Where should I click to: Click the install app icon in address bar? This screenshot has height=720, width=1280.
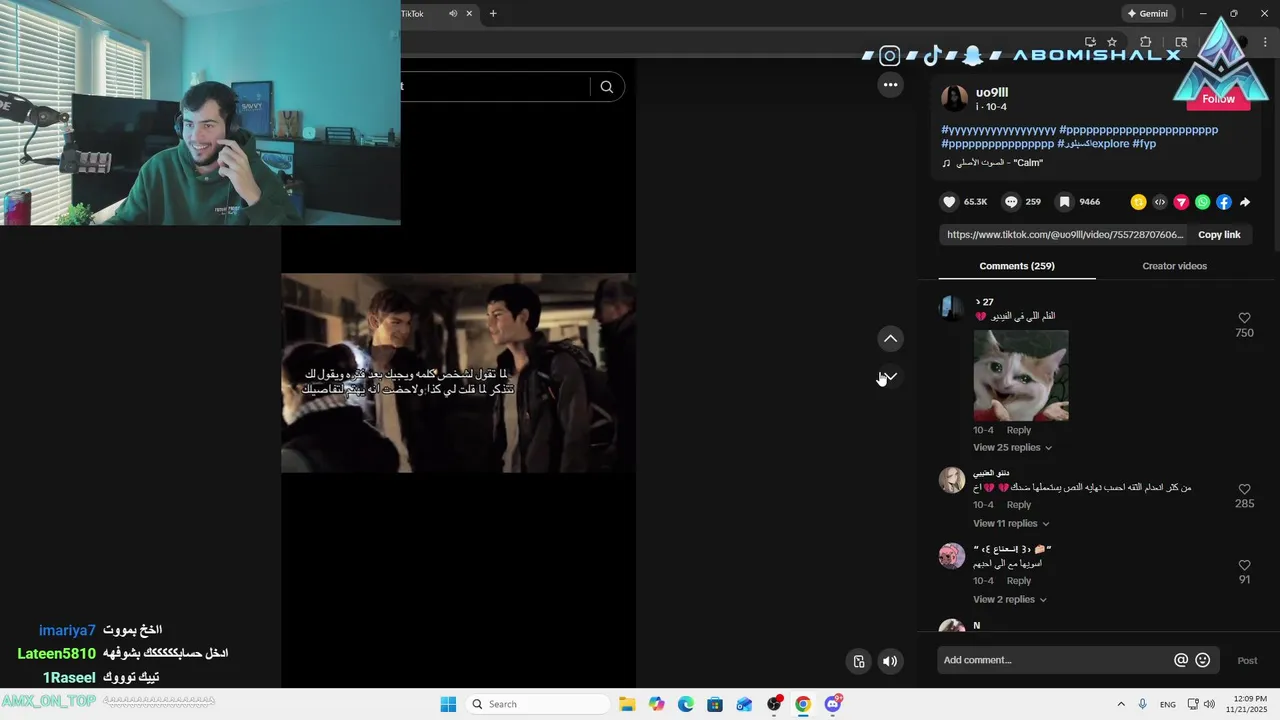point(1090,42)
